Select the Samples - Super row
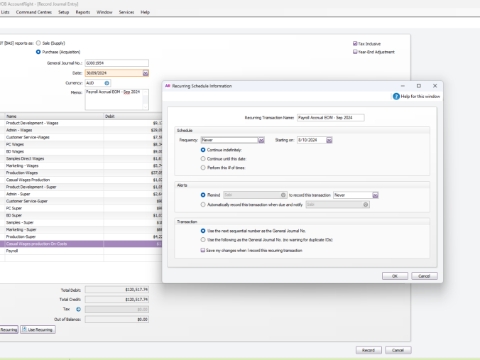 click(81, 223)
